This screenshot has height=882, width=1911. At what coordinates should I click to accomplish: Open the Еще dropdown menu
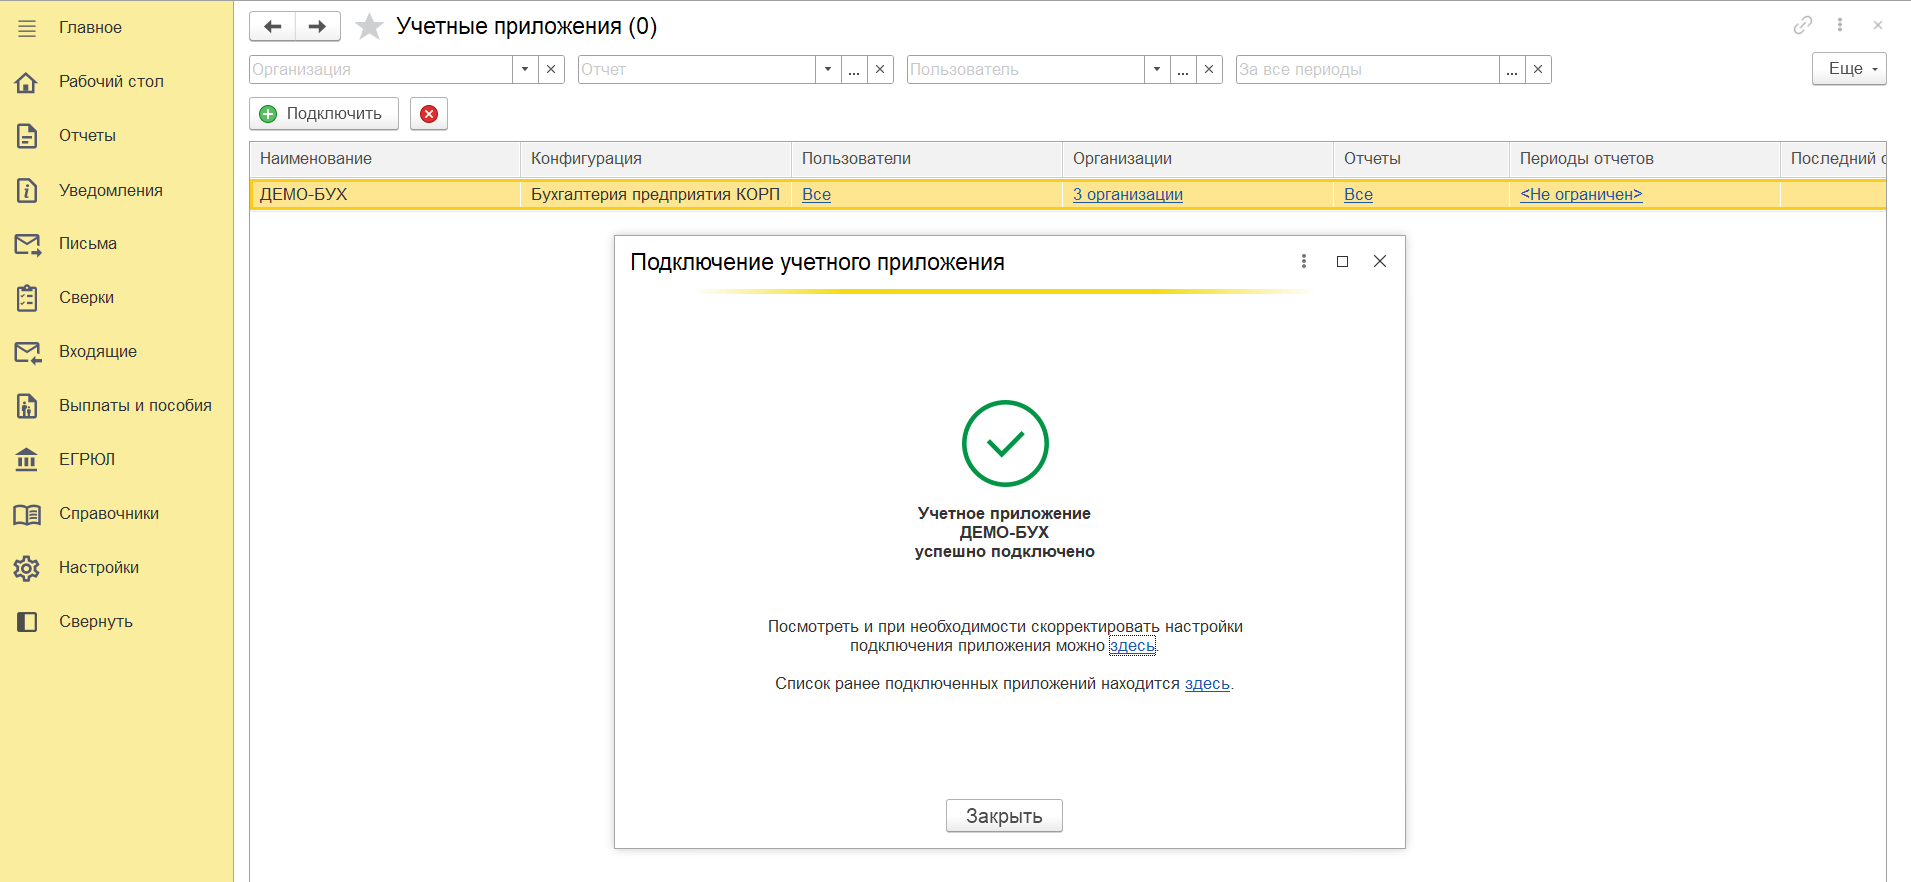click(x=1849, y=69)
